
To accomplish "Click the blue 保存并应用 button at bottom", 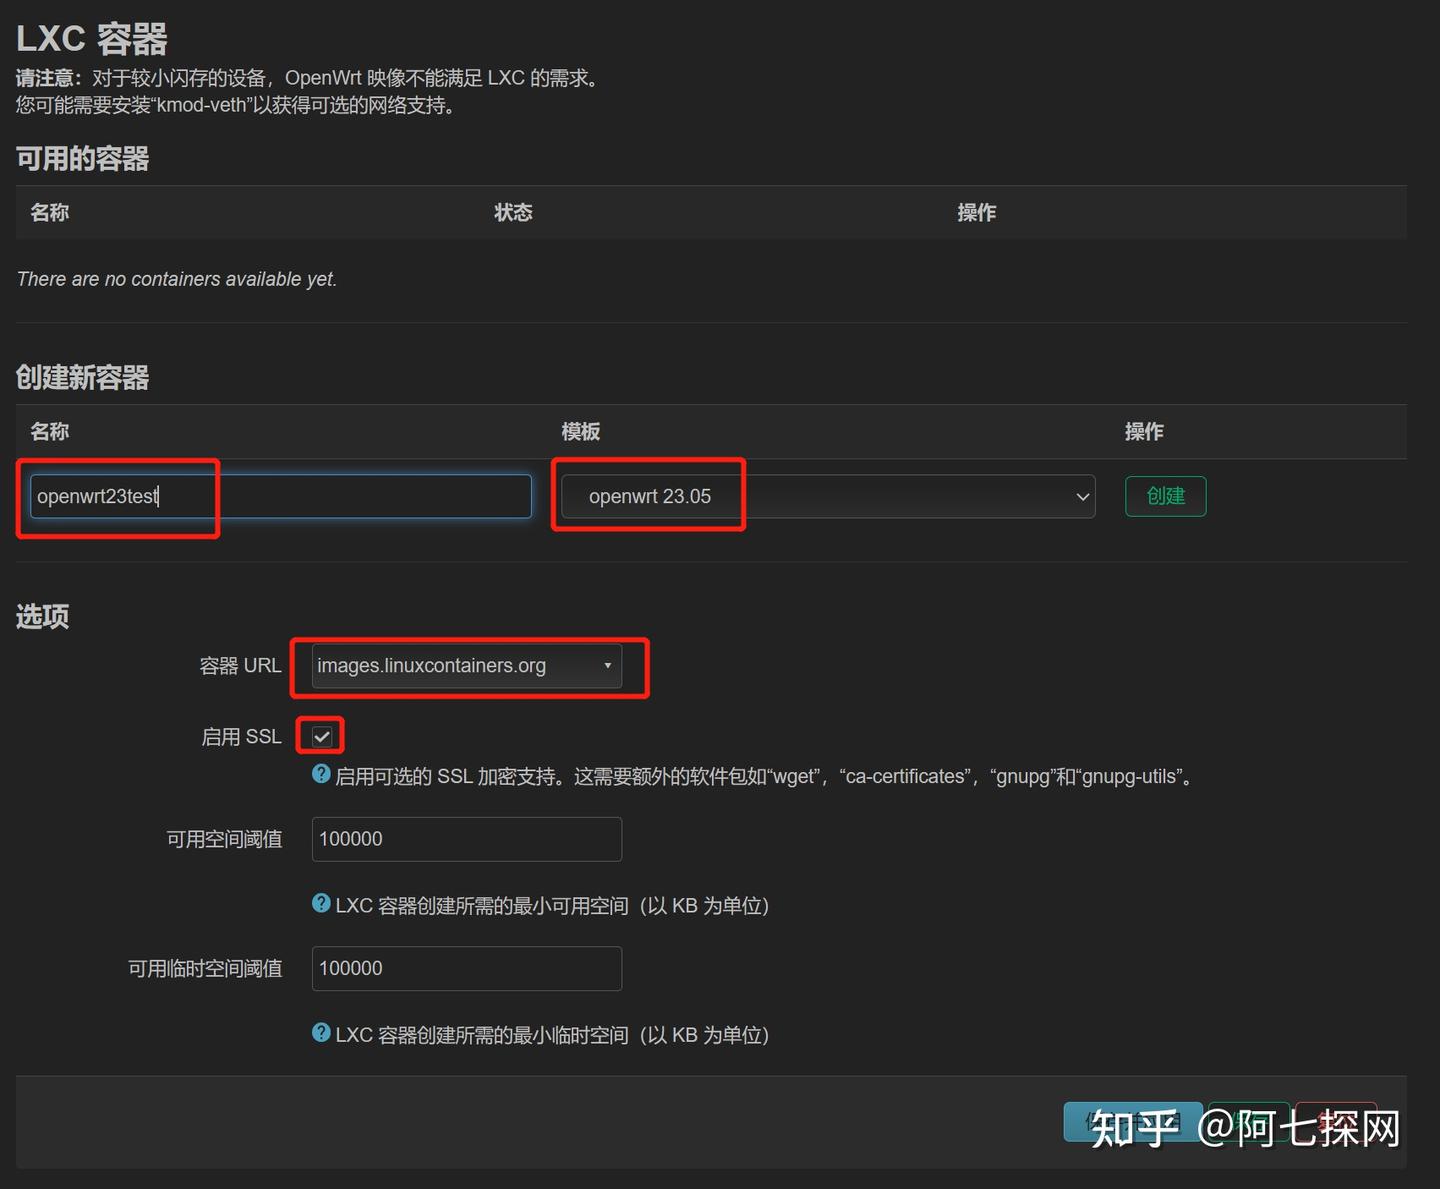I will click(1133, 1122).
